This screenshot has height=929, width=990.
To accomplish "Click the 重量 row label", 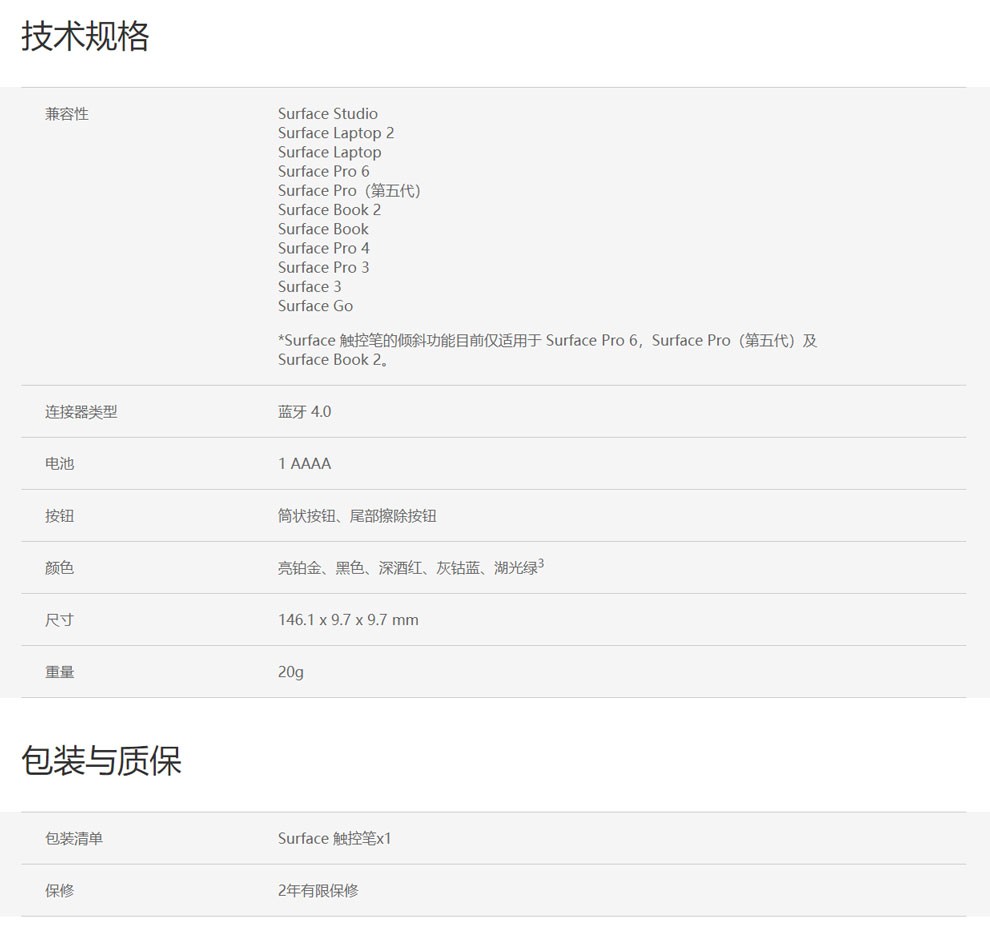I will (59, 672).
